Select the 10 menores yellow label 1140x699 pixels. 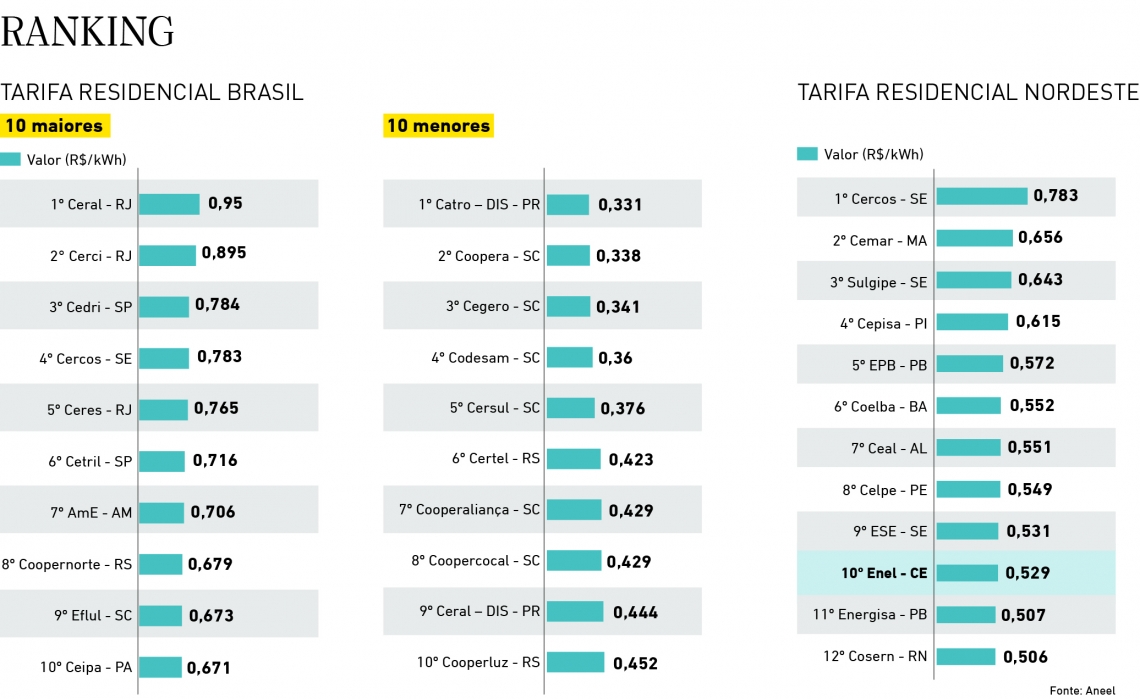(438, 126)
